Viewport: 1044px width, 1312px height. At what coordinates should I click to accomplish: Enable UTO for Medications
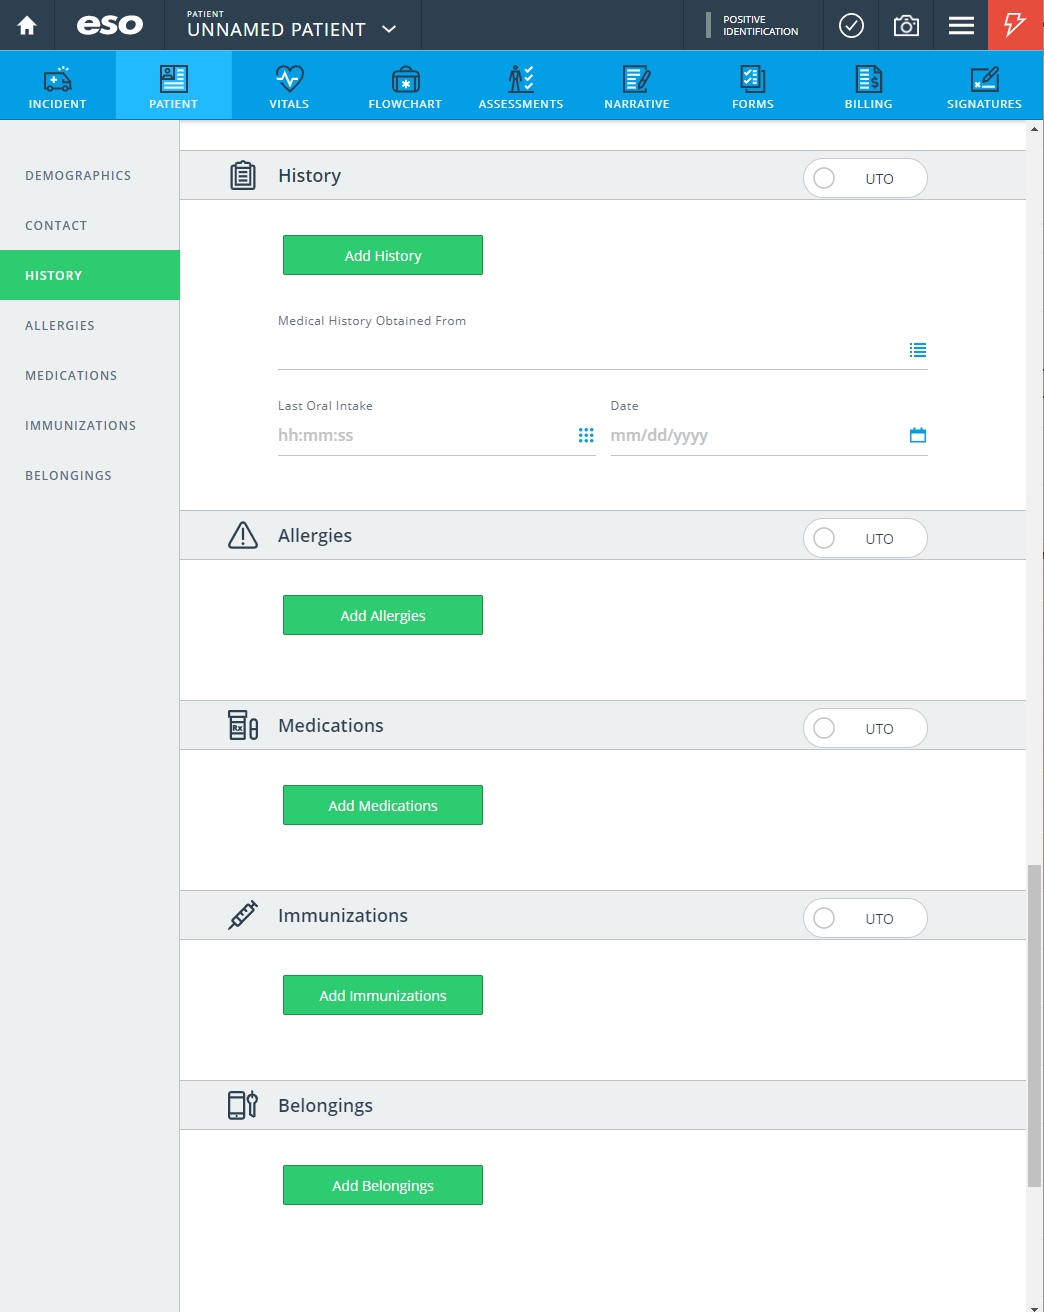(x=865, y=728)
